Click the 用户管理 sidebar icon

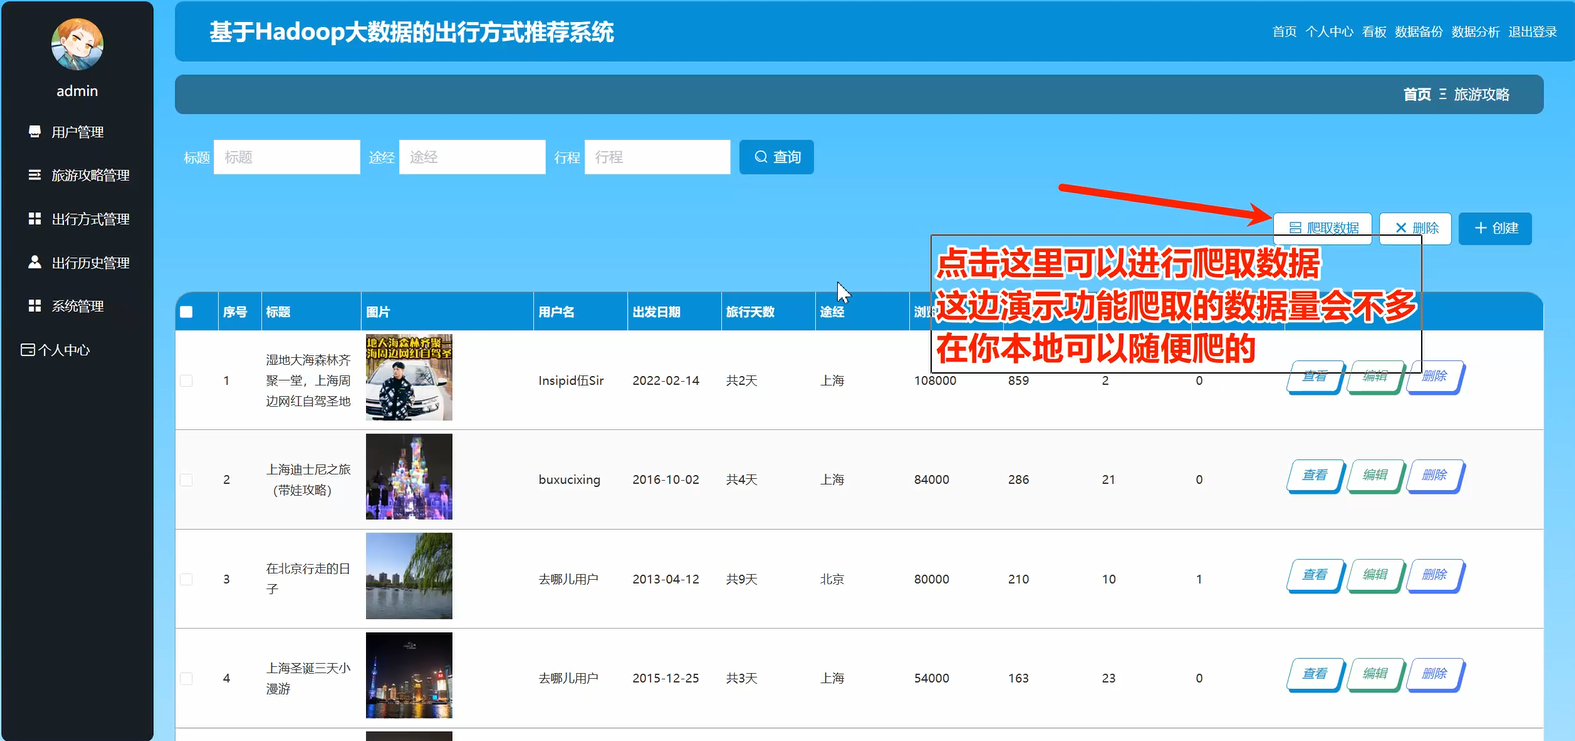click(35, 131)
